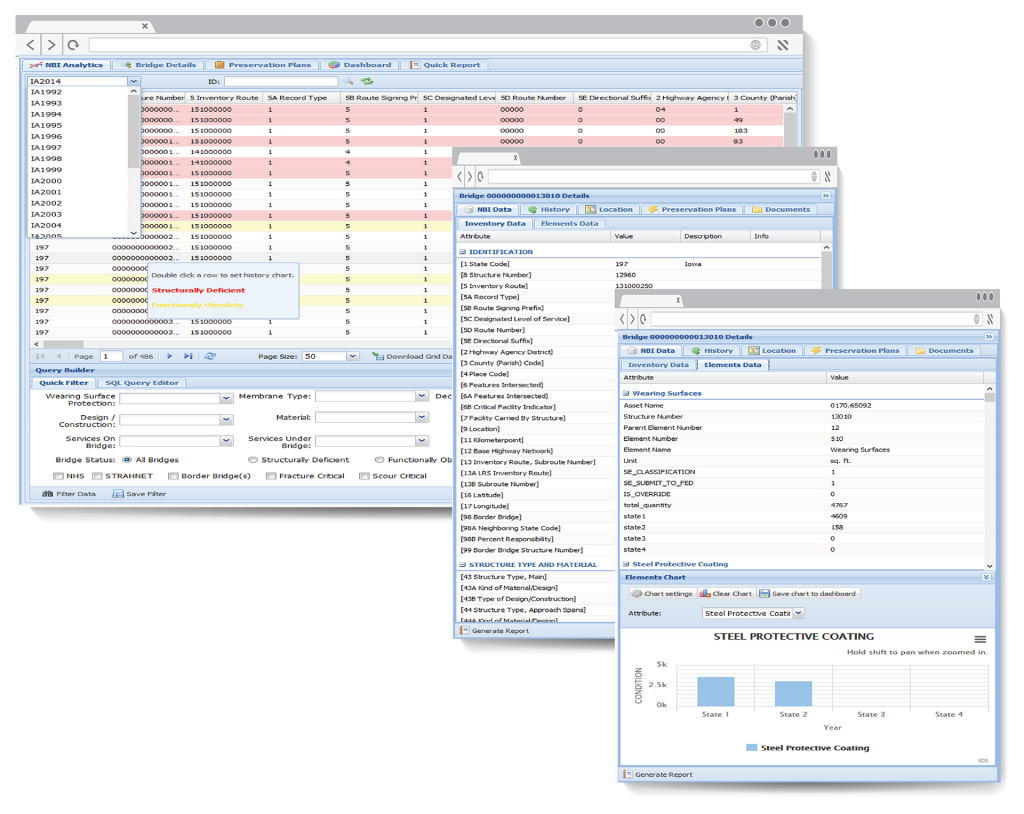1024x814 pixels.
Task: Click the Filter Data binoculars button
Action: coord(69,494)
